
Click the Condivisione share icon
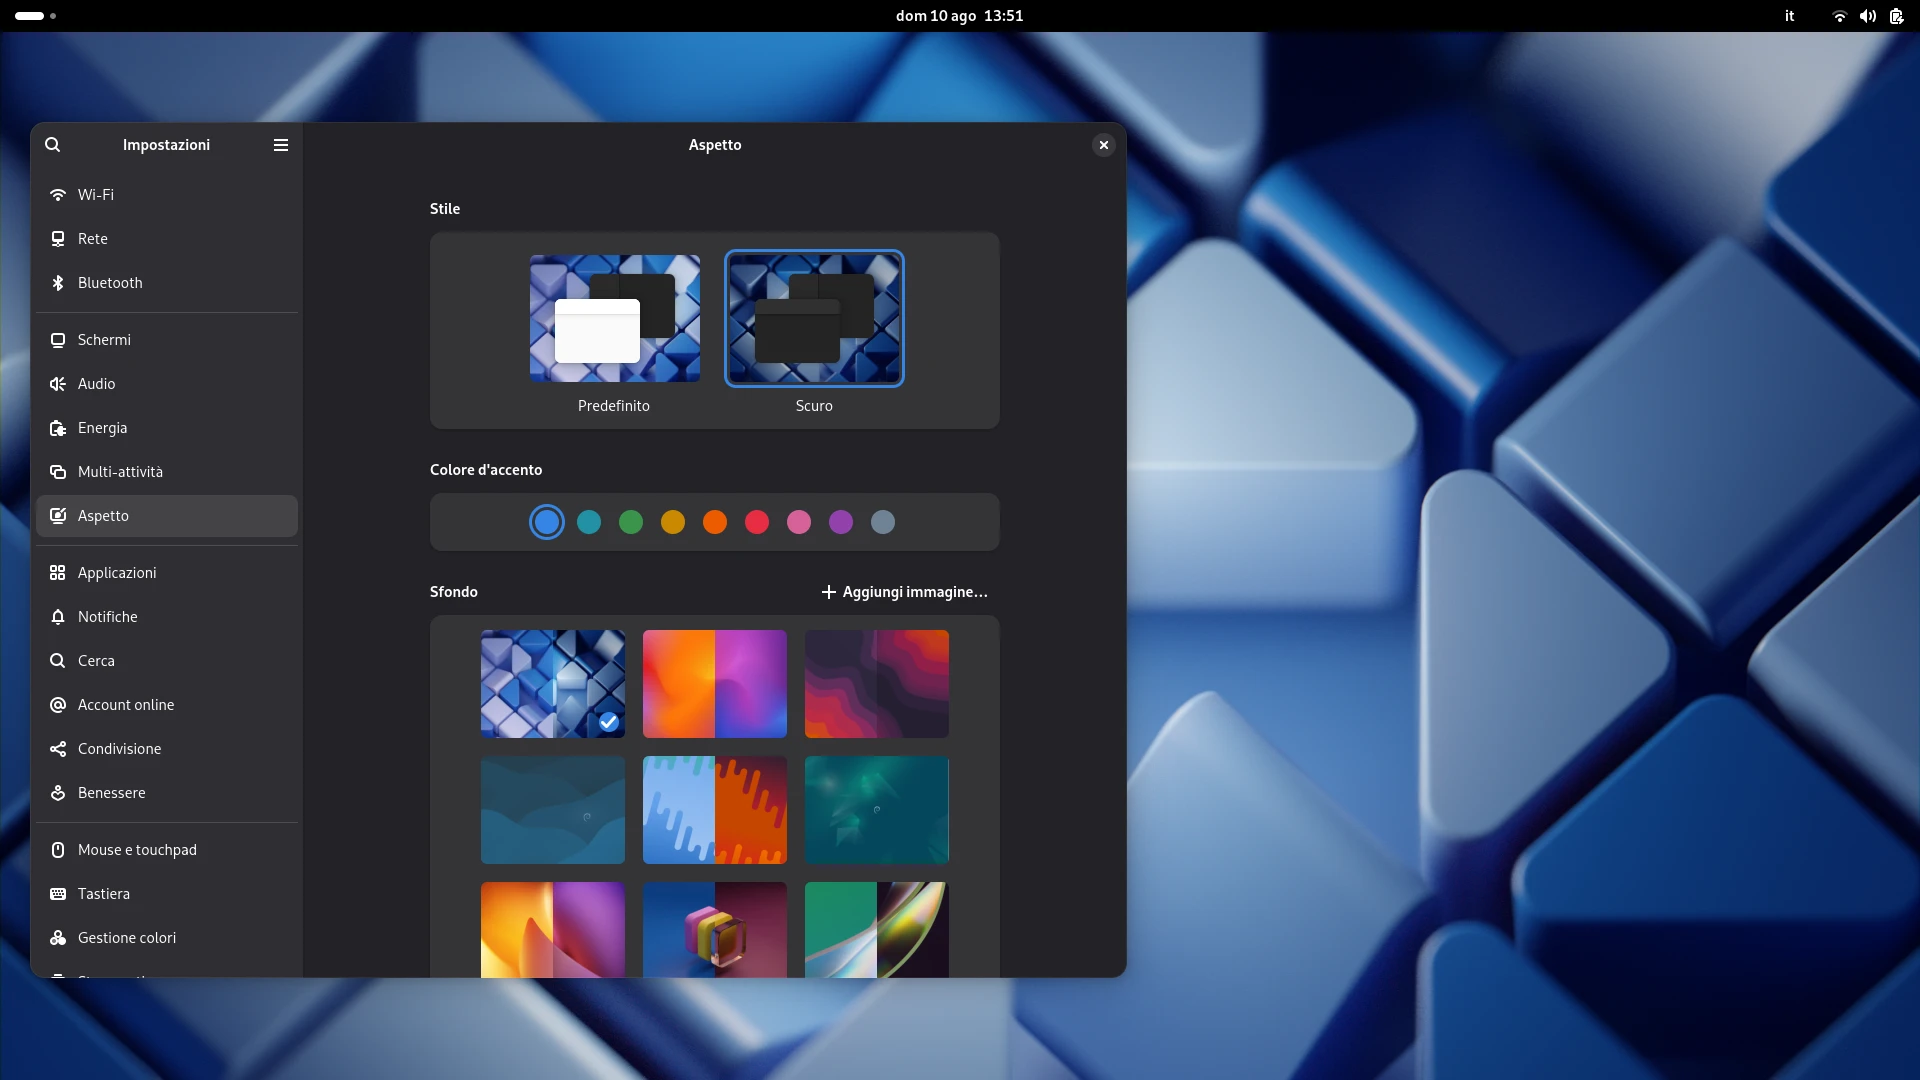coord(58,749)
